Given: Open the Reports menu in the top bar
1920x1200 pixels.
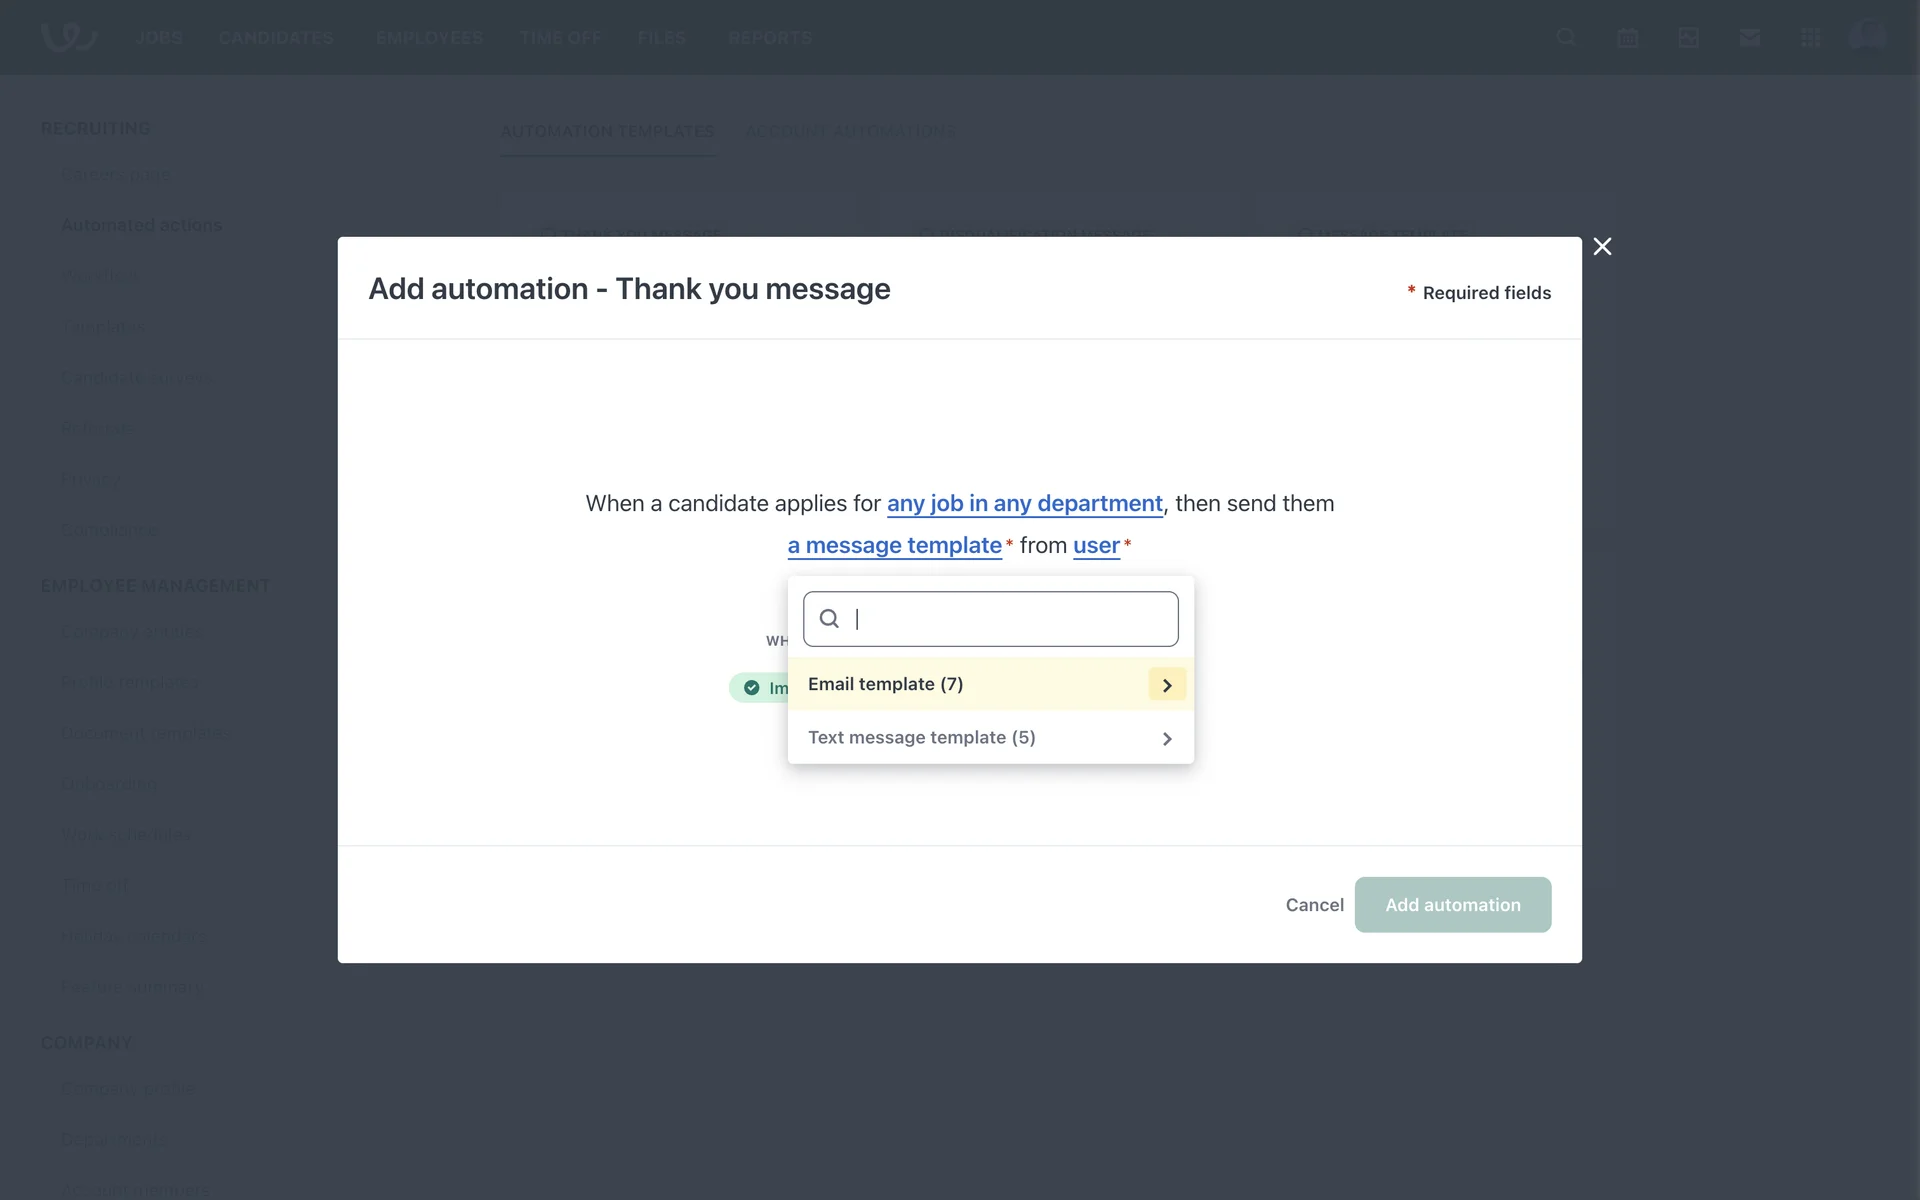Looking at the screenshot, I should tap(769, 38).
